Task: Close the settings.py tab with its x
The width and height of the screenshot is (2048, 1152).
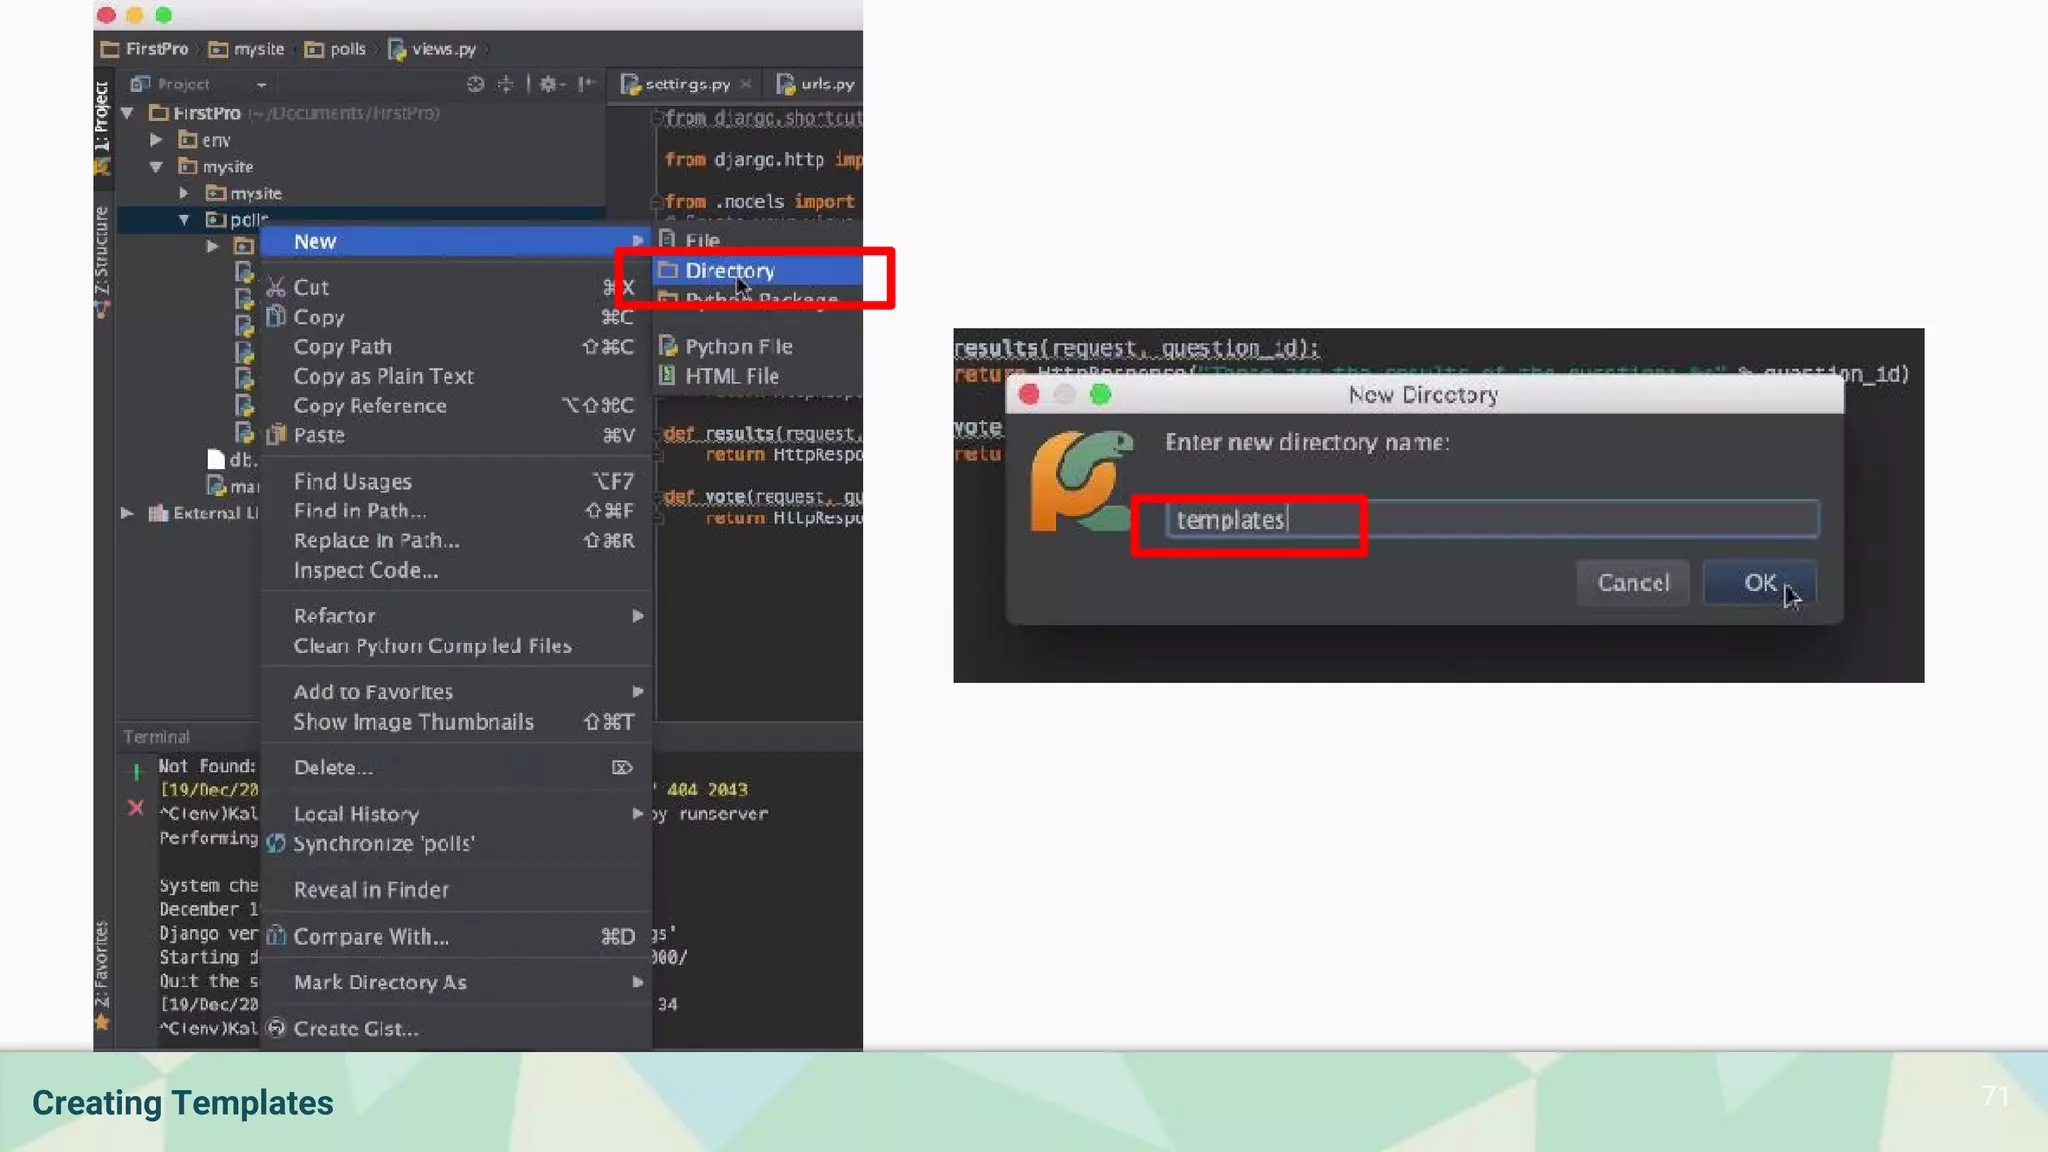Action: coord(746,84)
